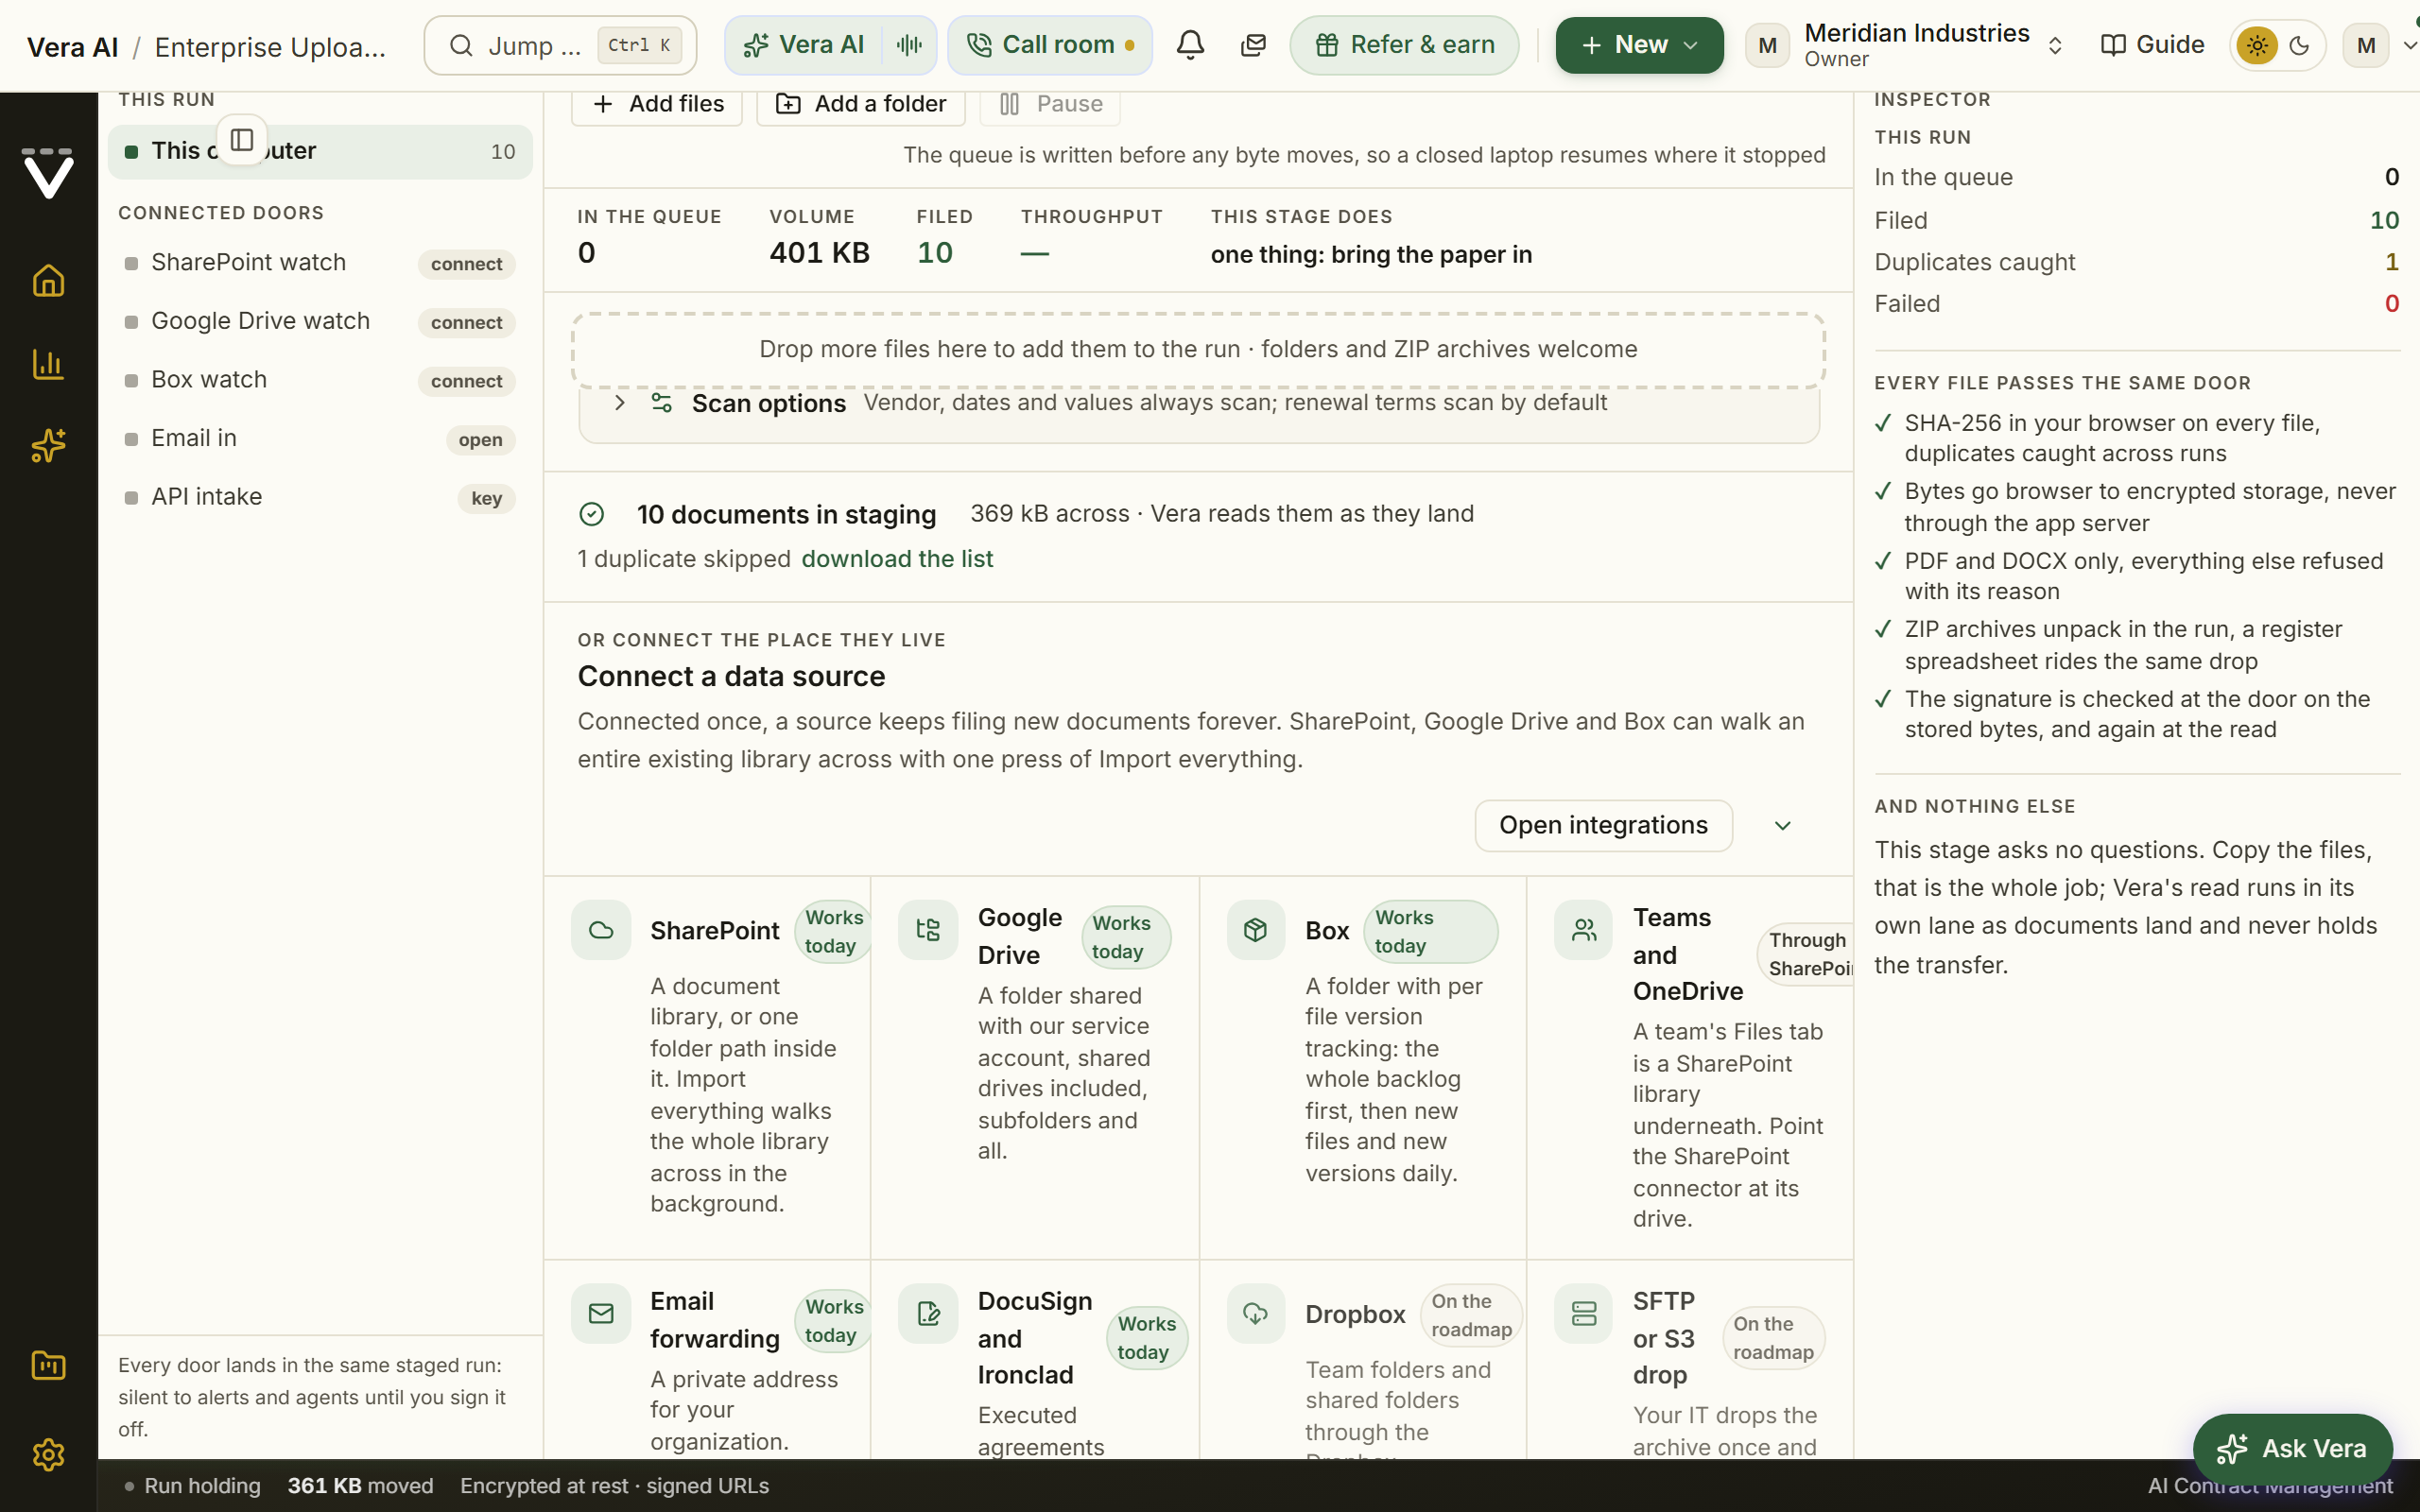The width and height of the screenshot is (2420, 1512).
Task: Open the inbox mail icon
Action: (1253, 45)
